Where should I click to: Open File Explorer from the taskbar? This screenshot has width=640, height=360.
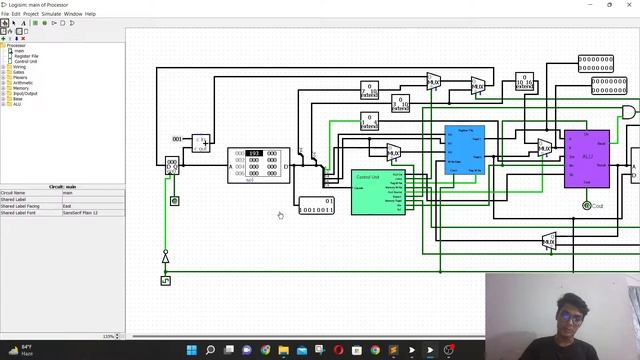coord(283,350)
